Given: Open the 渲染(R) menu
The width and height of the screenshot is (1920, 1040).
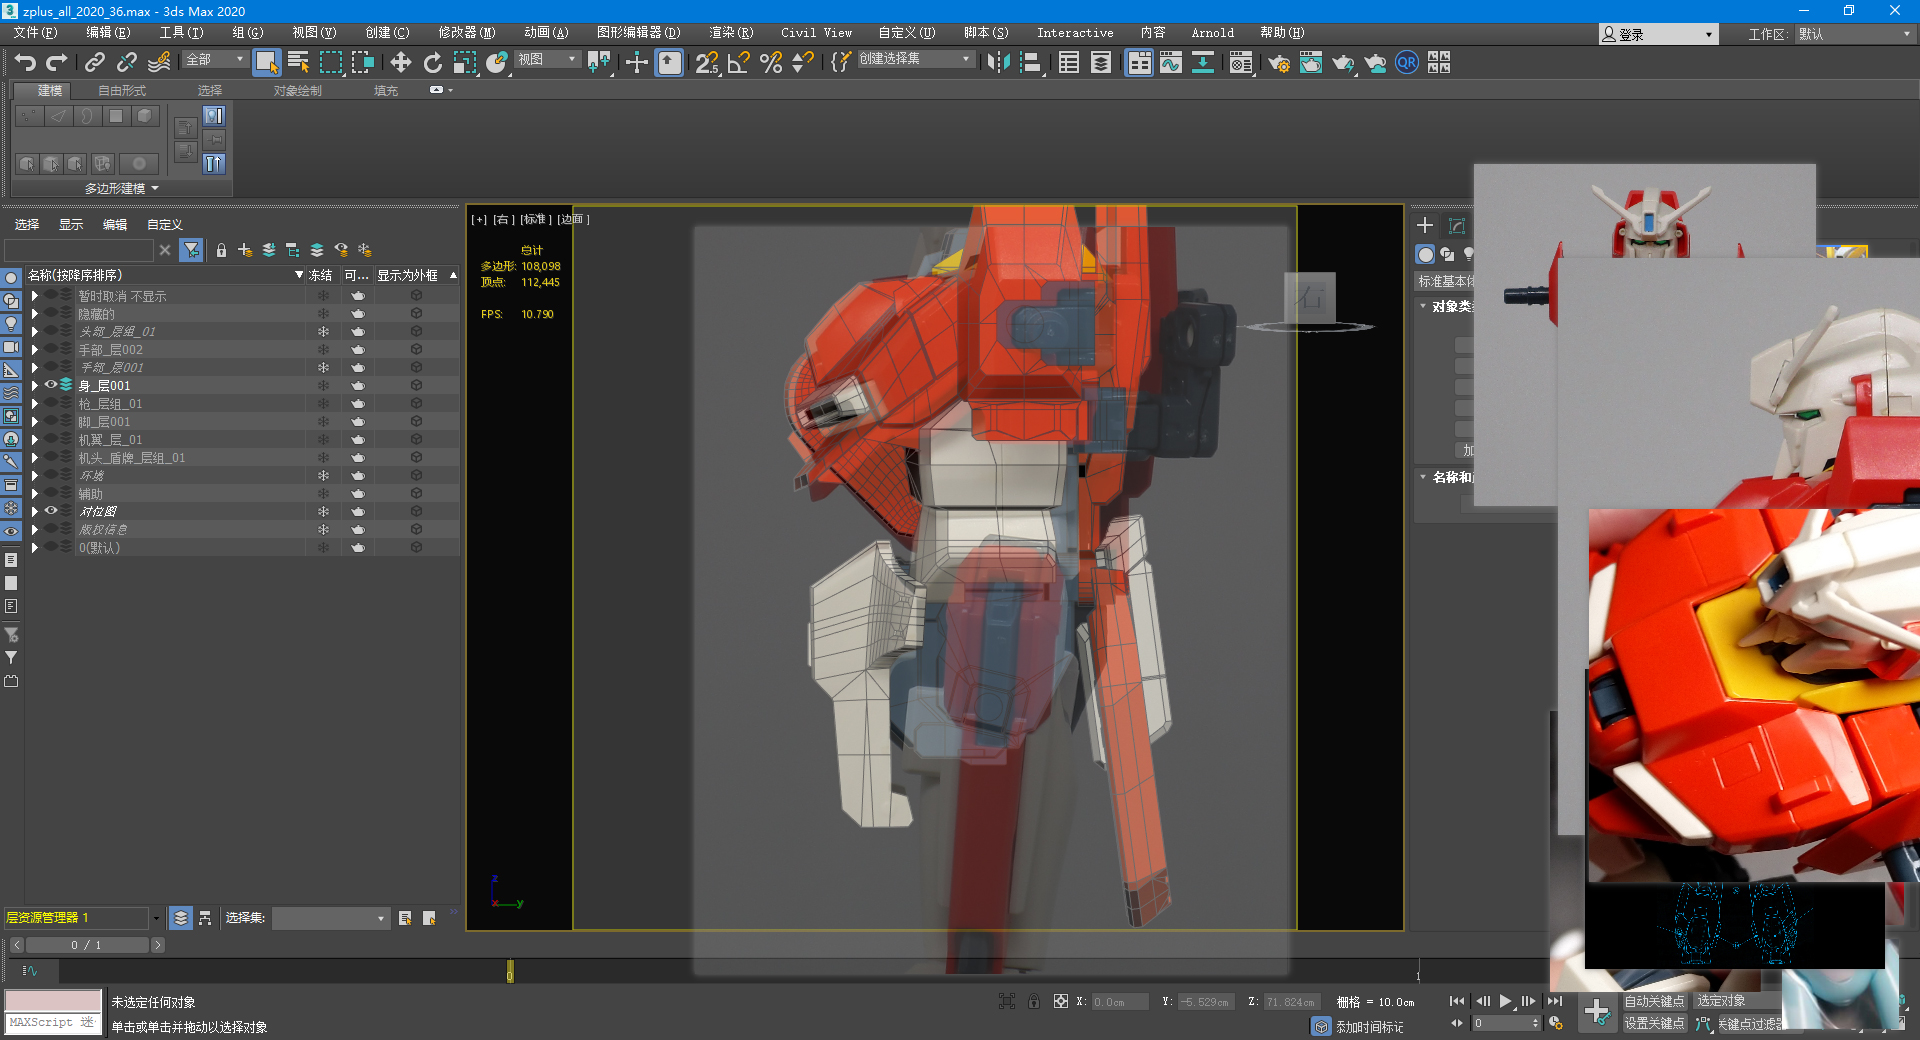Looking at the screenshot, I should point(730,33).
